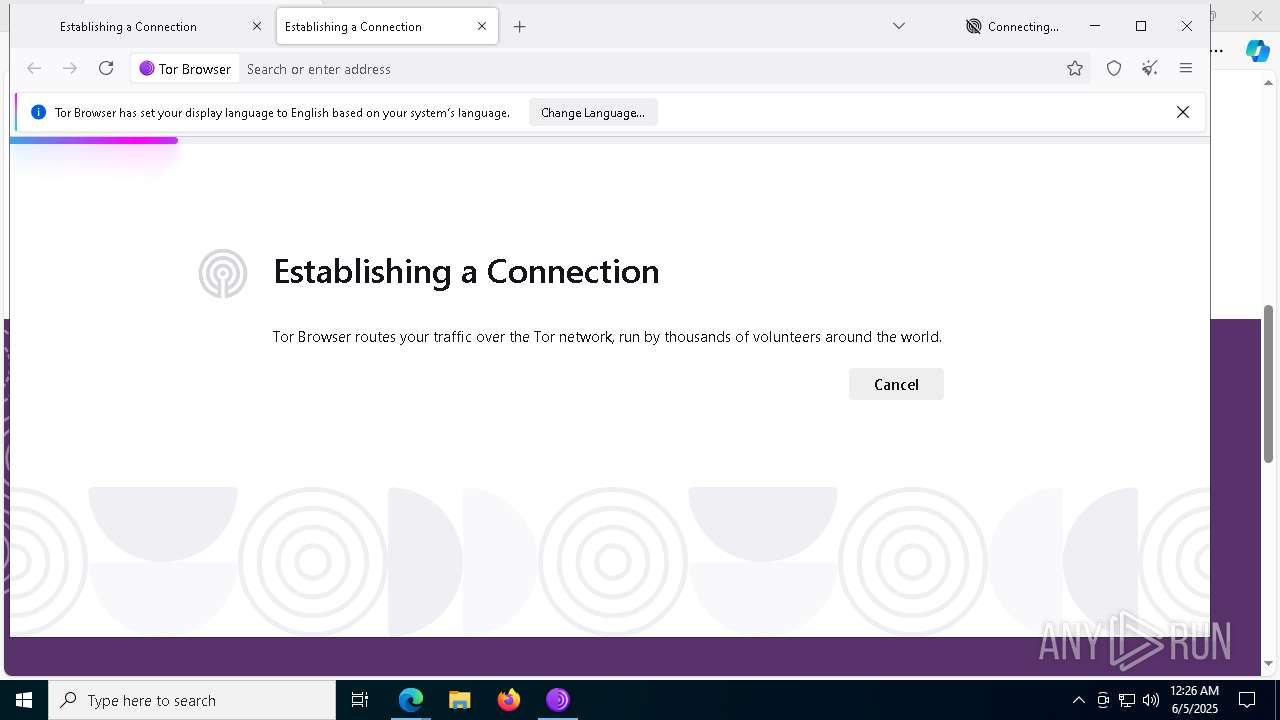The image size is (1280, 720).
Task: Open the shield security level icon
Action: coord(1114,68)
